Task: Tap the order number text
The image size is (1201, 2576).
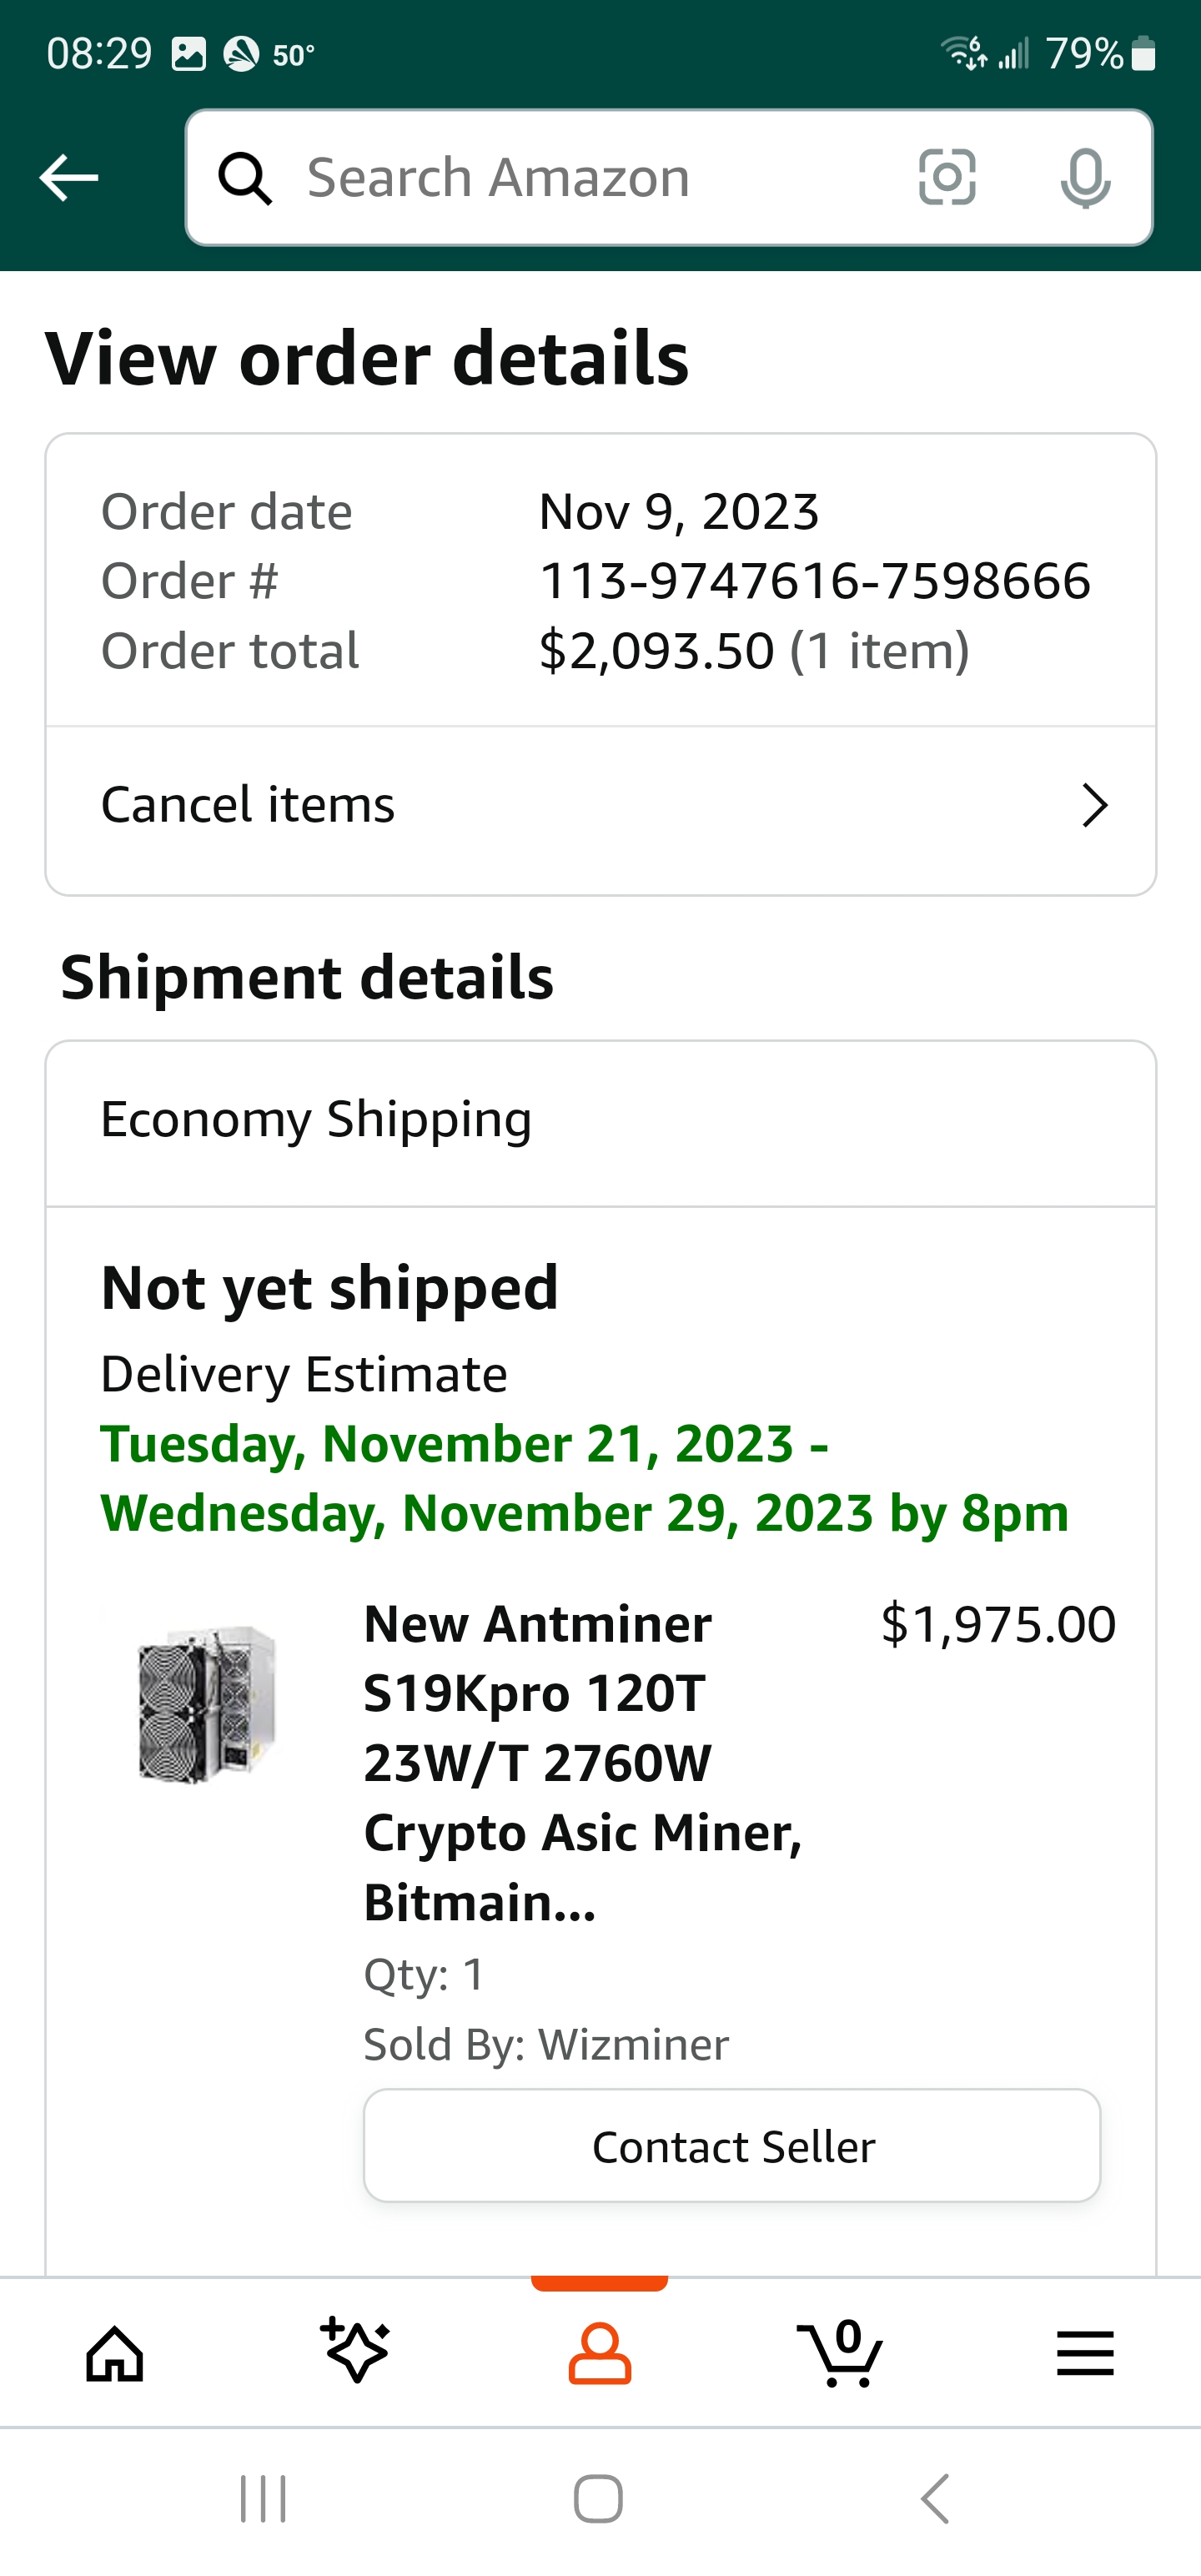Action: [x=814, y=581]
